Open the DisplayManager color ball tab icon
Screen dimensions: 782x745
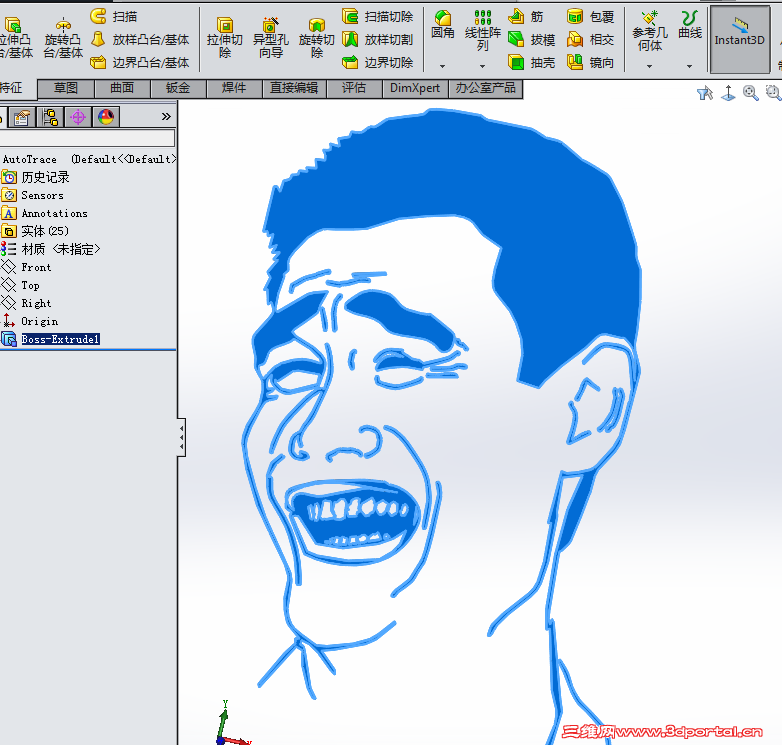(106, 117)
